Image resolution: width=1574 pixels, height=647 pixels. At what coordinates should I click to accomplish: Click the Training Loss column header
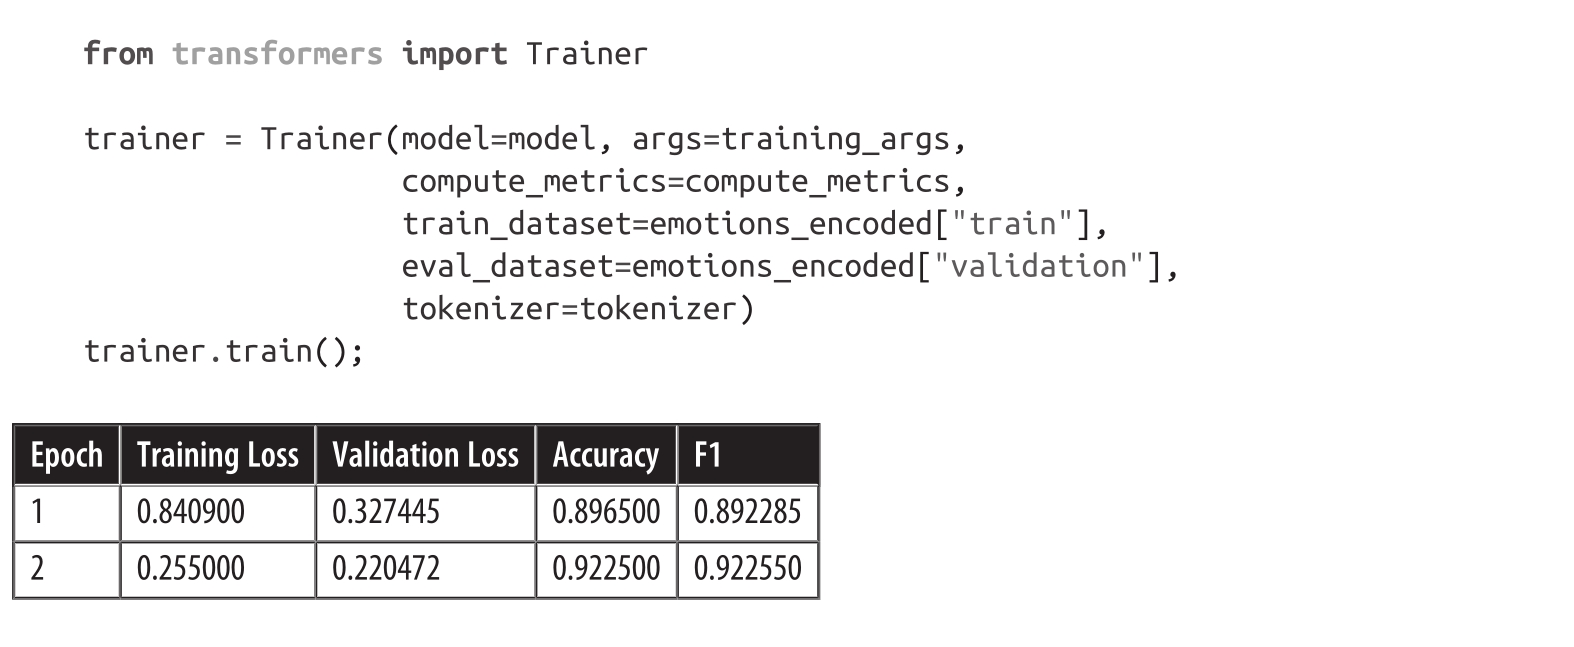point(217,455)
